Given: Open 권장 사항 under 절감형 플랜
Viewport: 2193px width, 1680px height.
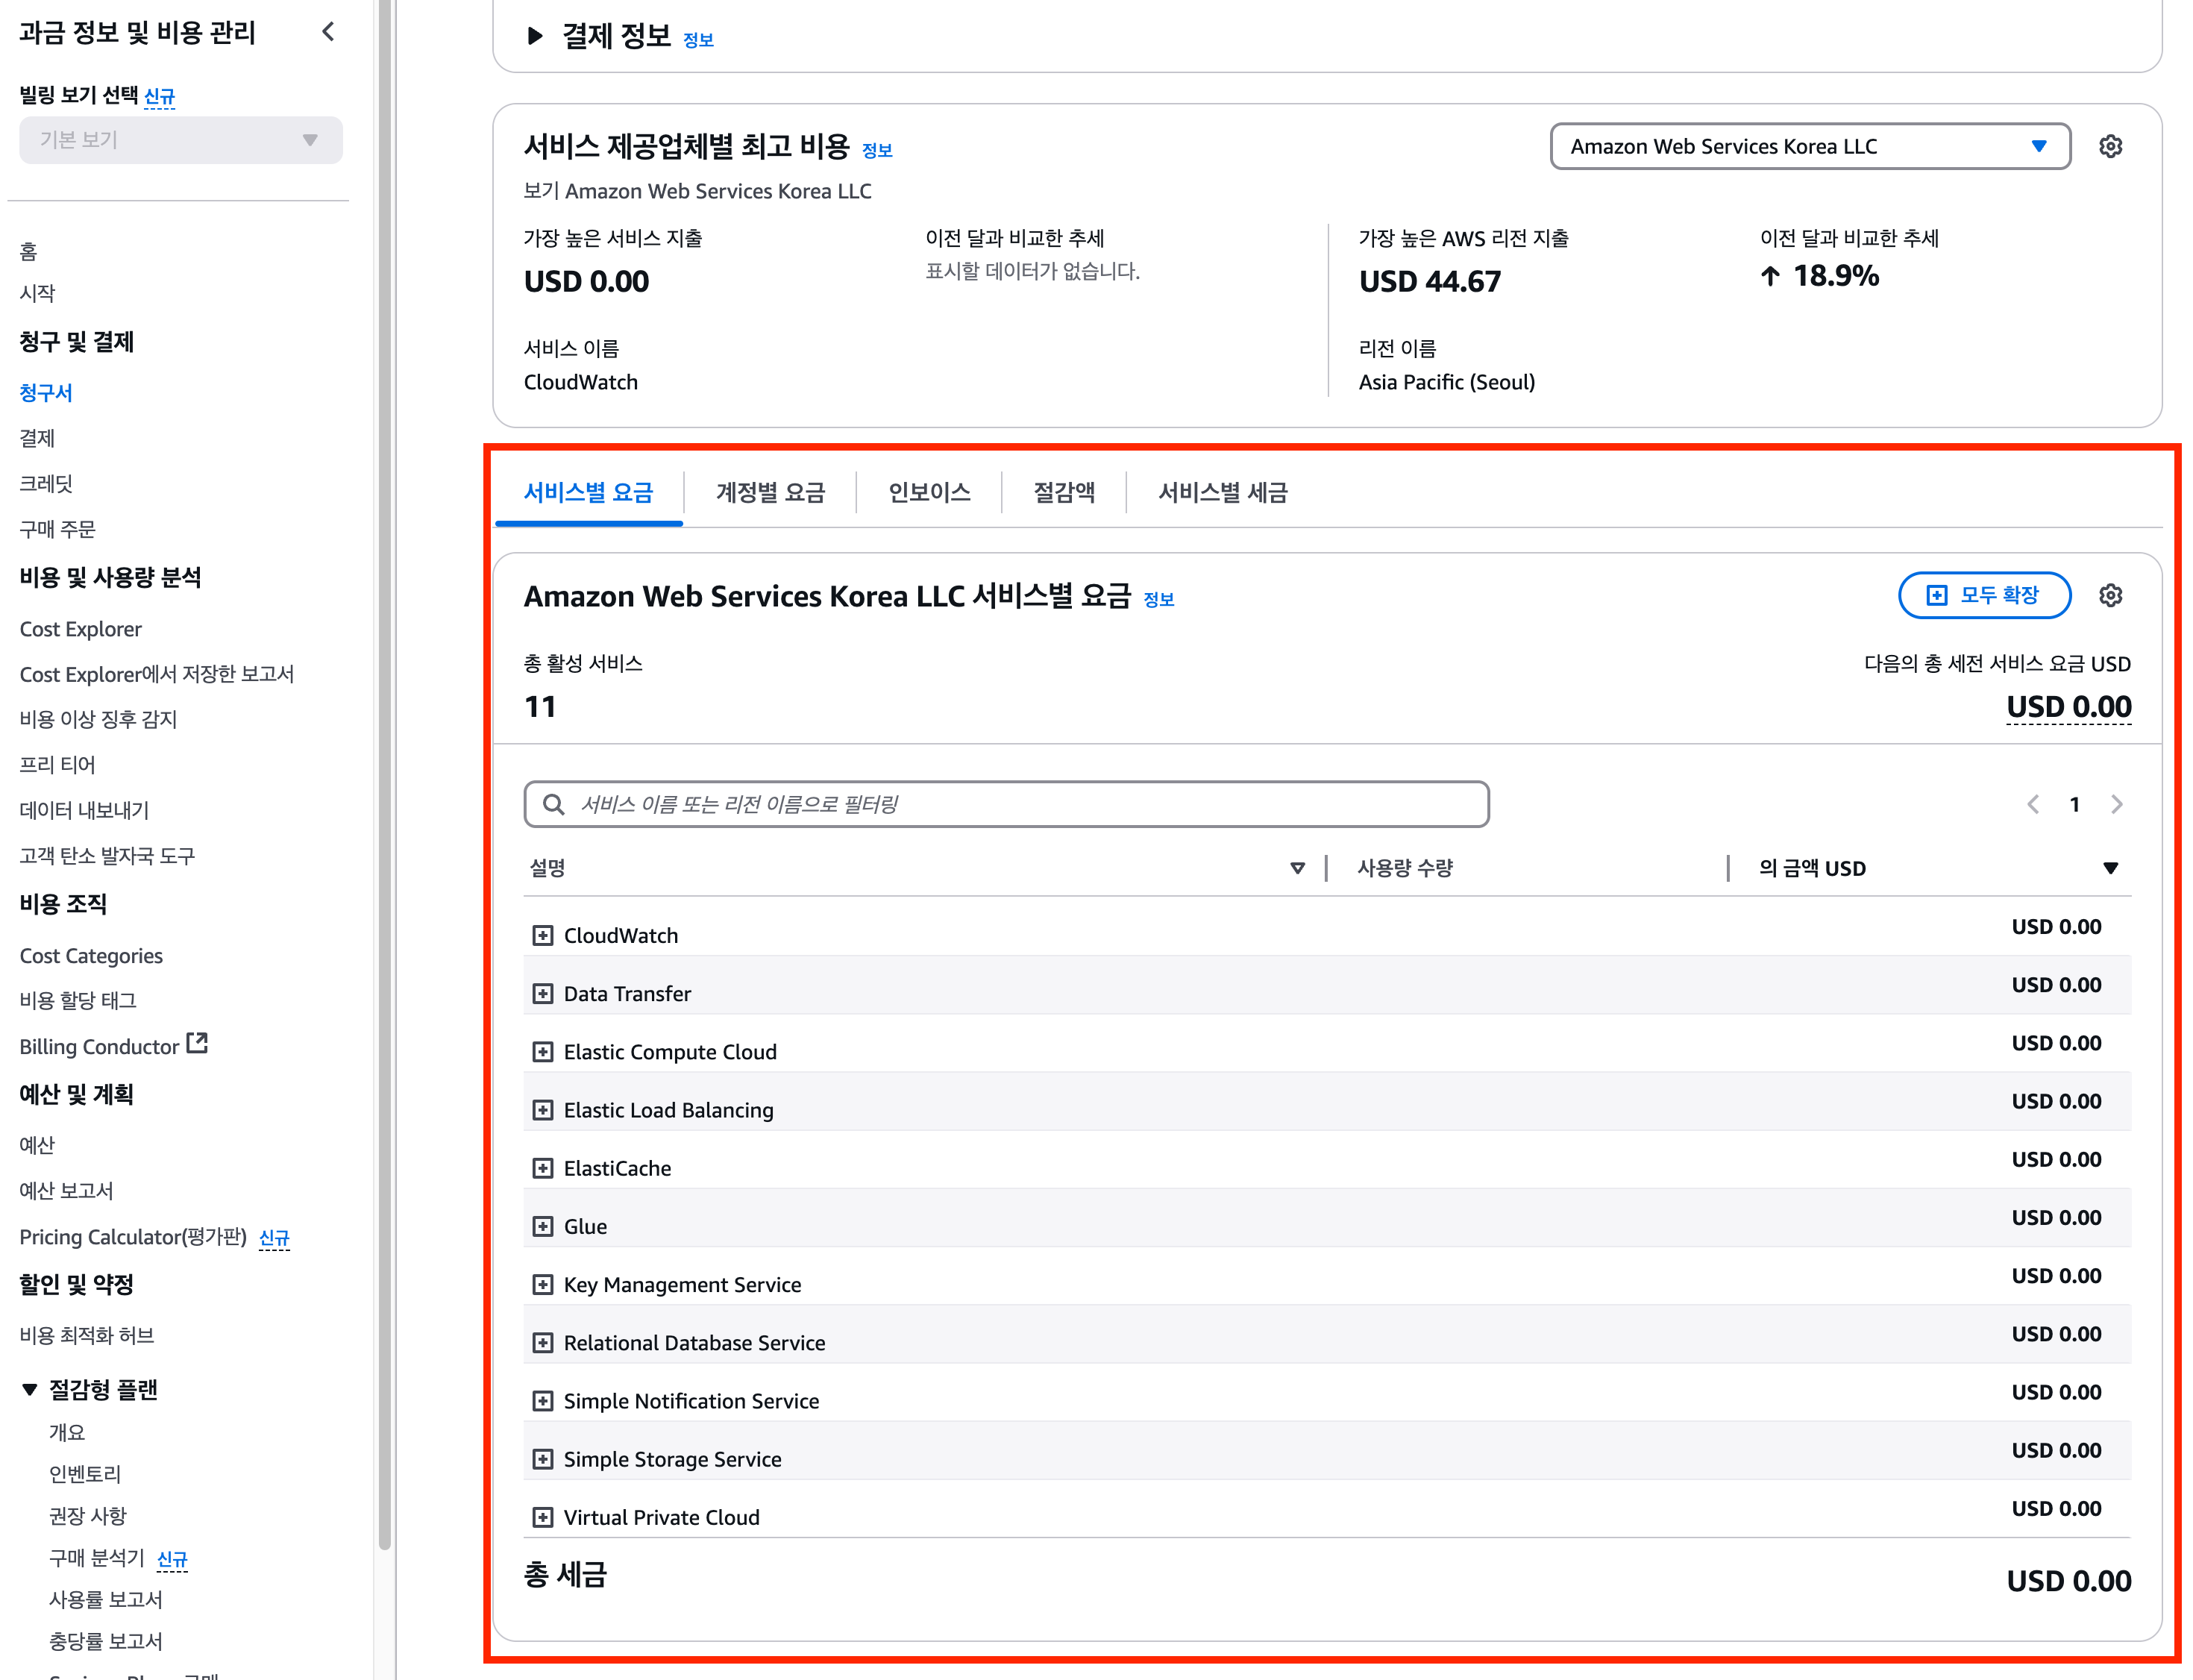Looking at the screenshot, I should (x=88, y=1515).
